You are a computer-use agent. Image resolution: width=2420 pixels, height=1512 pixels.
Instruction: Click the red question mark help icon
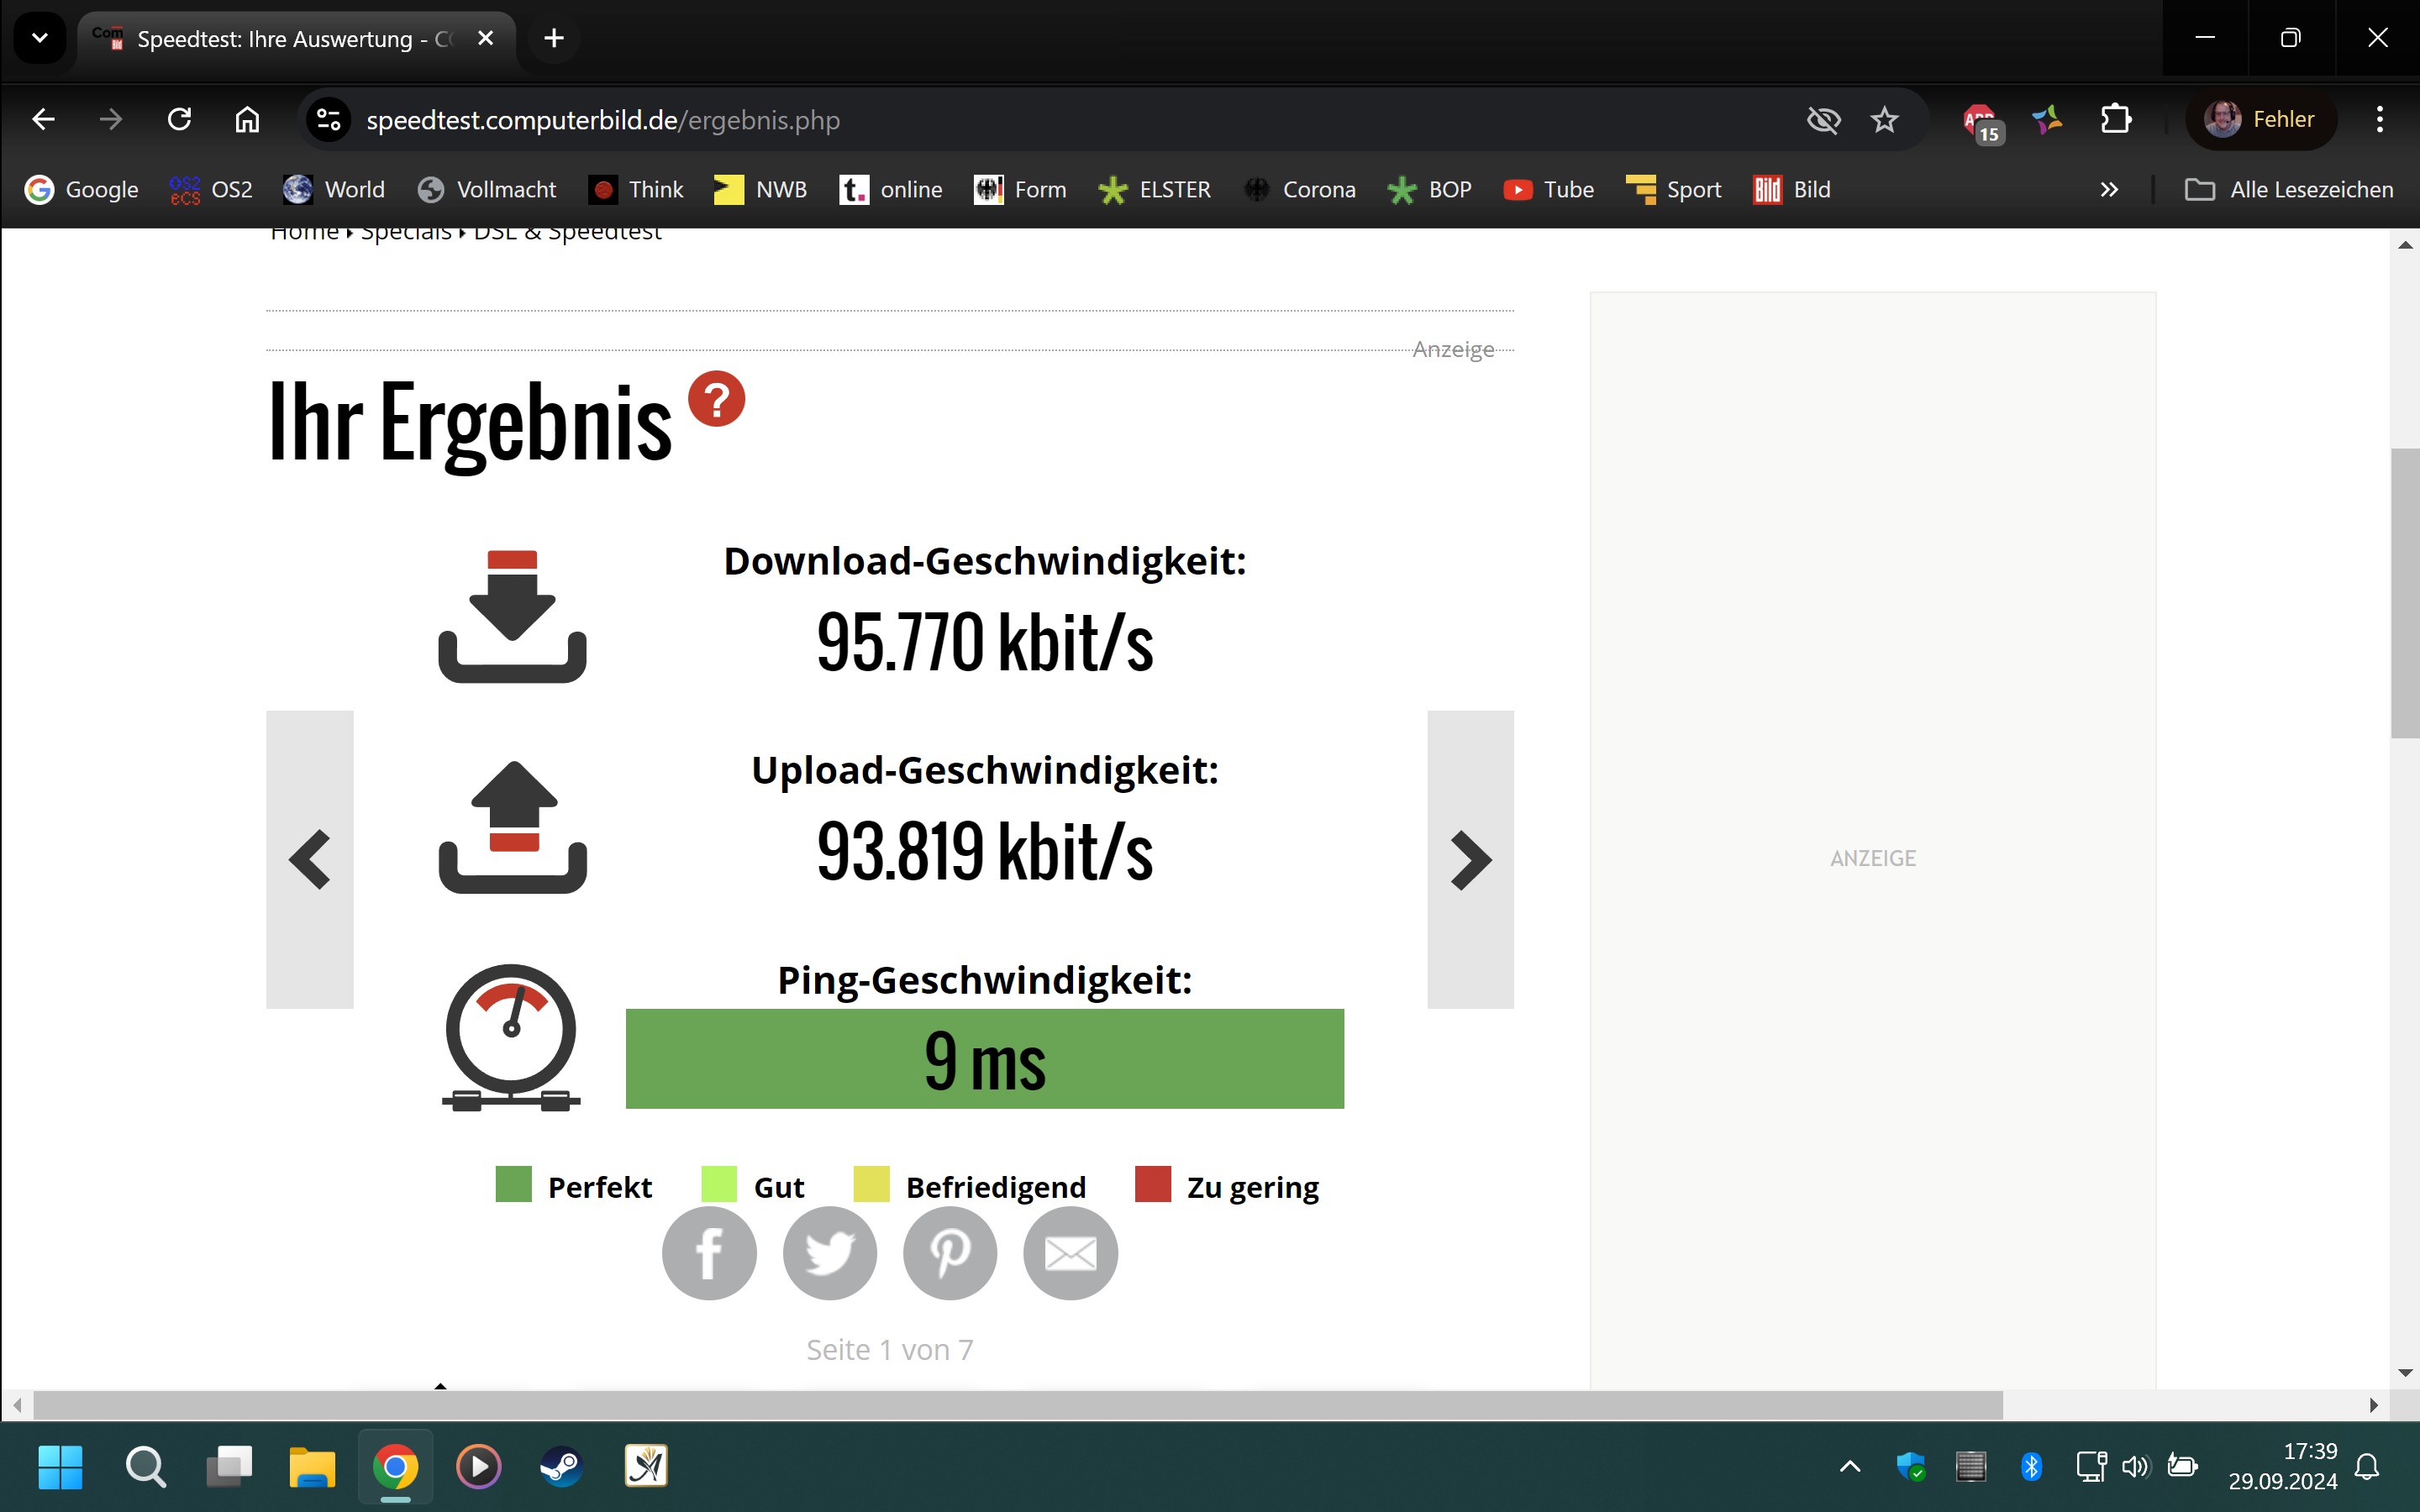coord(716,399)
